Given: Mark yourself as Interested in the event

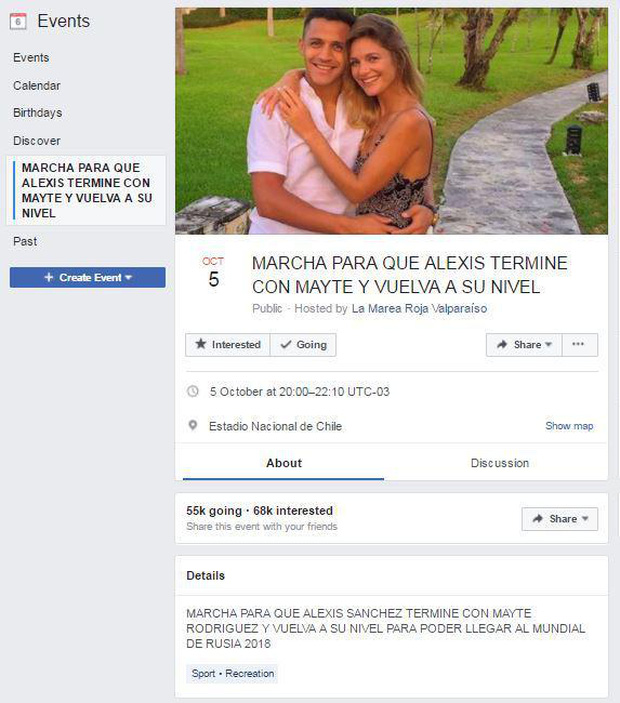Looking at the screenshot, I should (228, 344).
